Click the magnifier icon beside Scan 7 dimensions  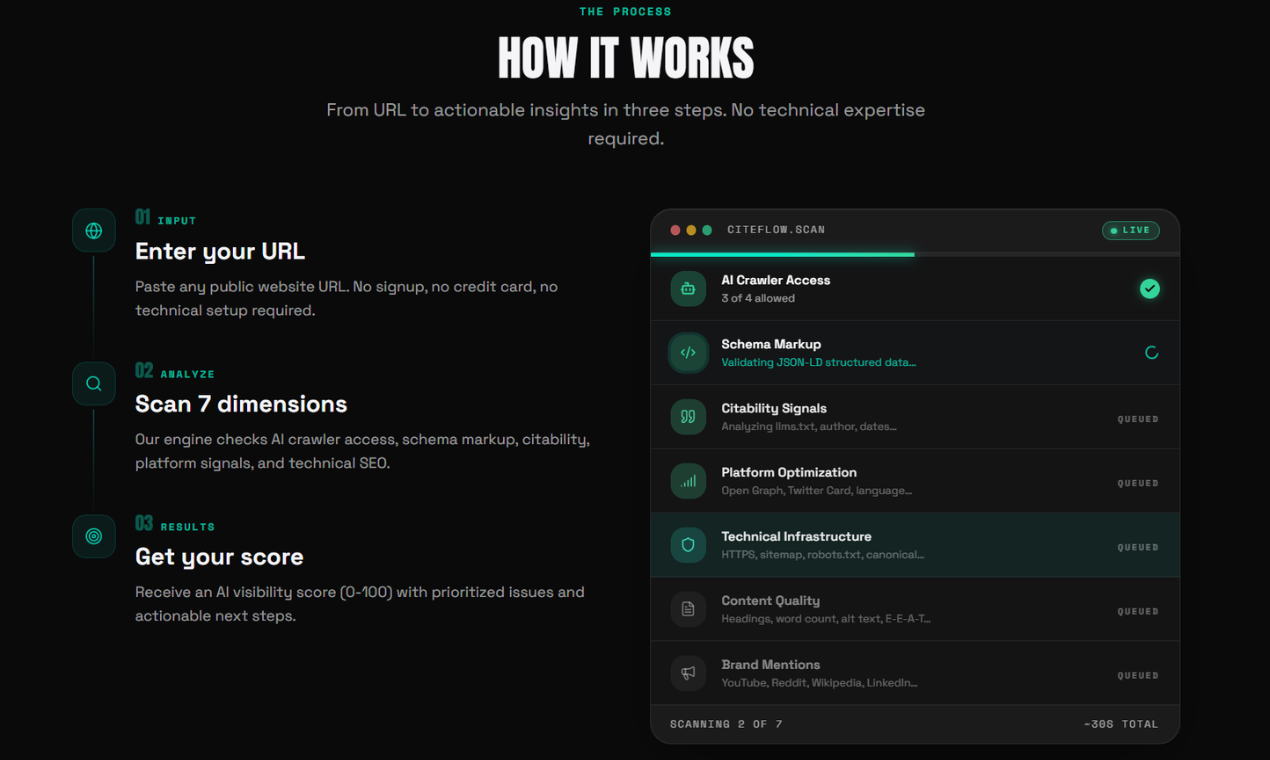(93, 384)
